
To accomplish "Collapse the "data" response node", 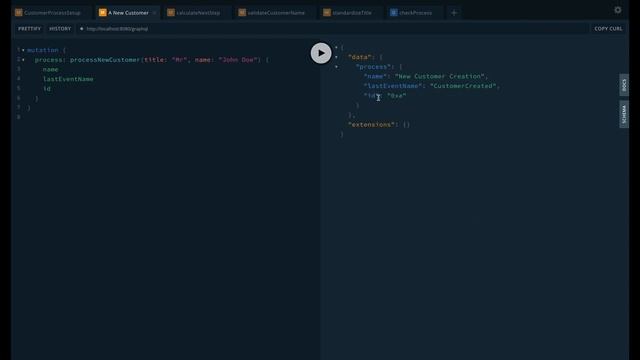I will (x=337, y=57).
